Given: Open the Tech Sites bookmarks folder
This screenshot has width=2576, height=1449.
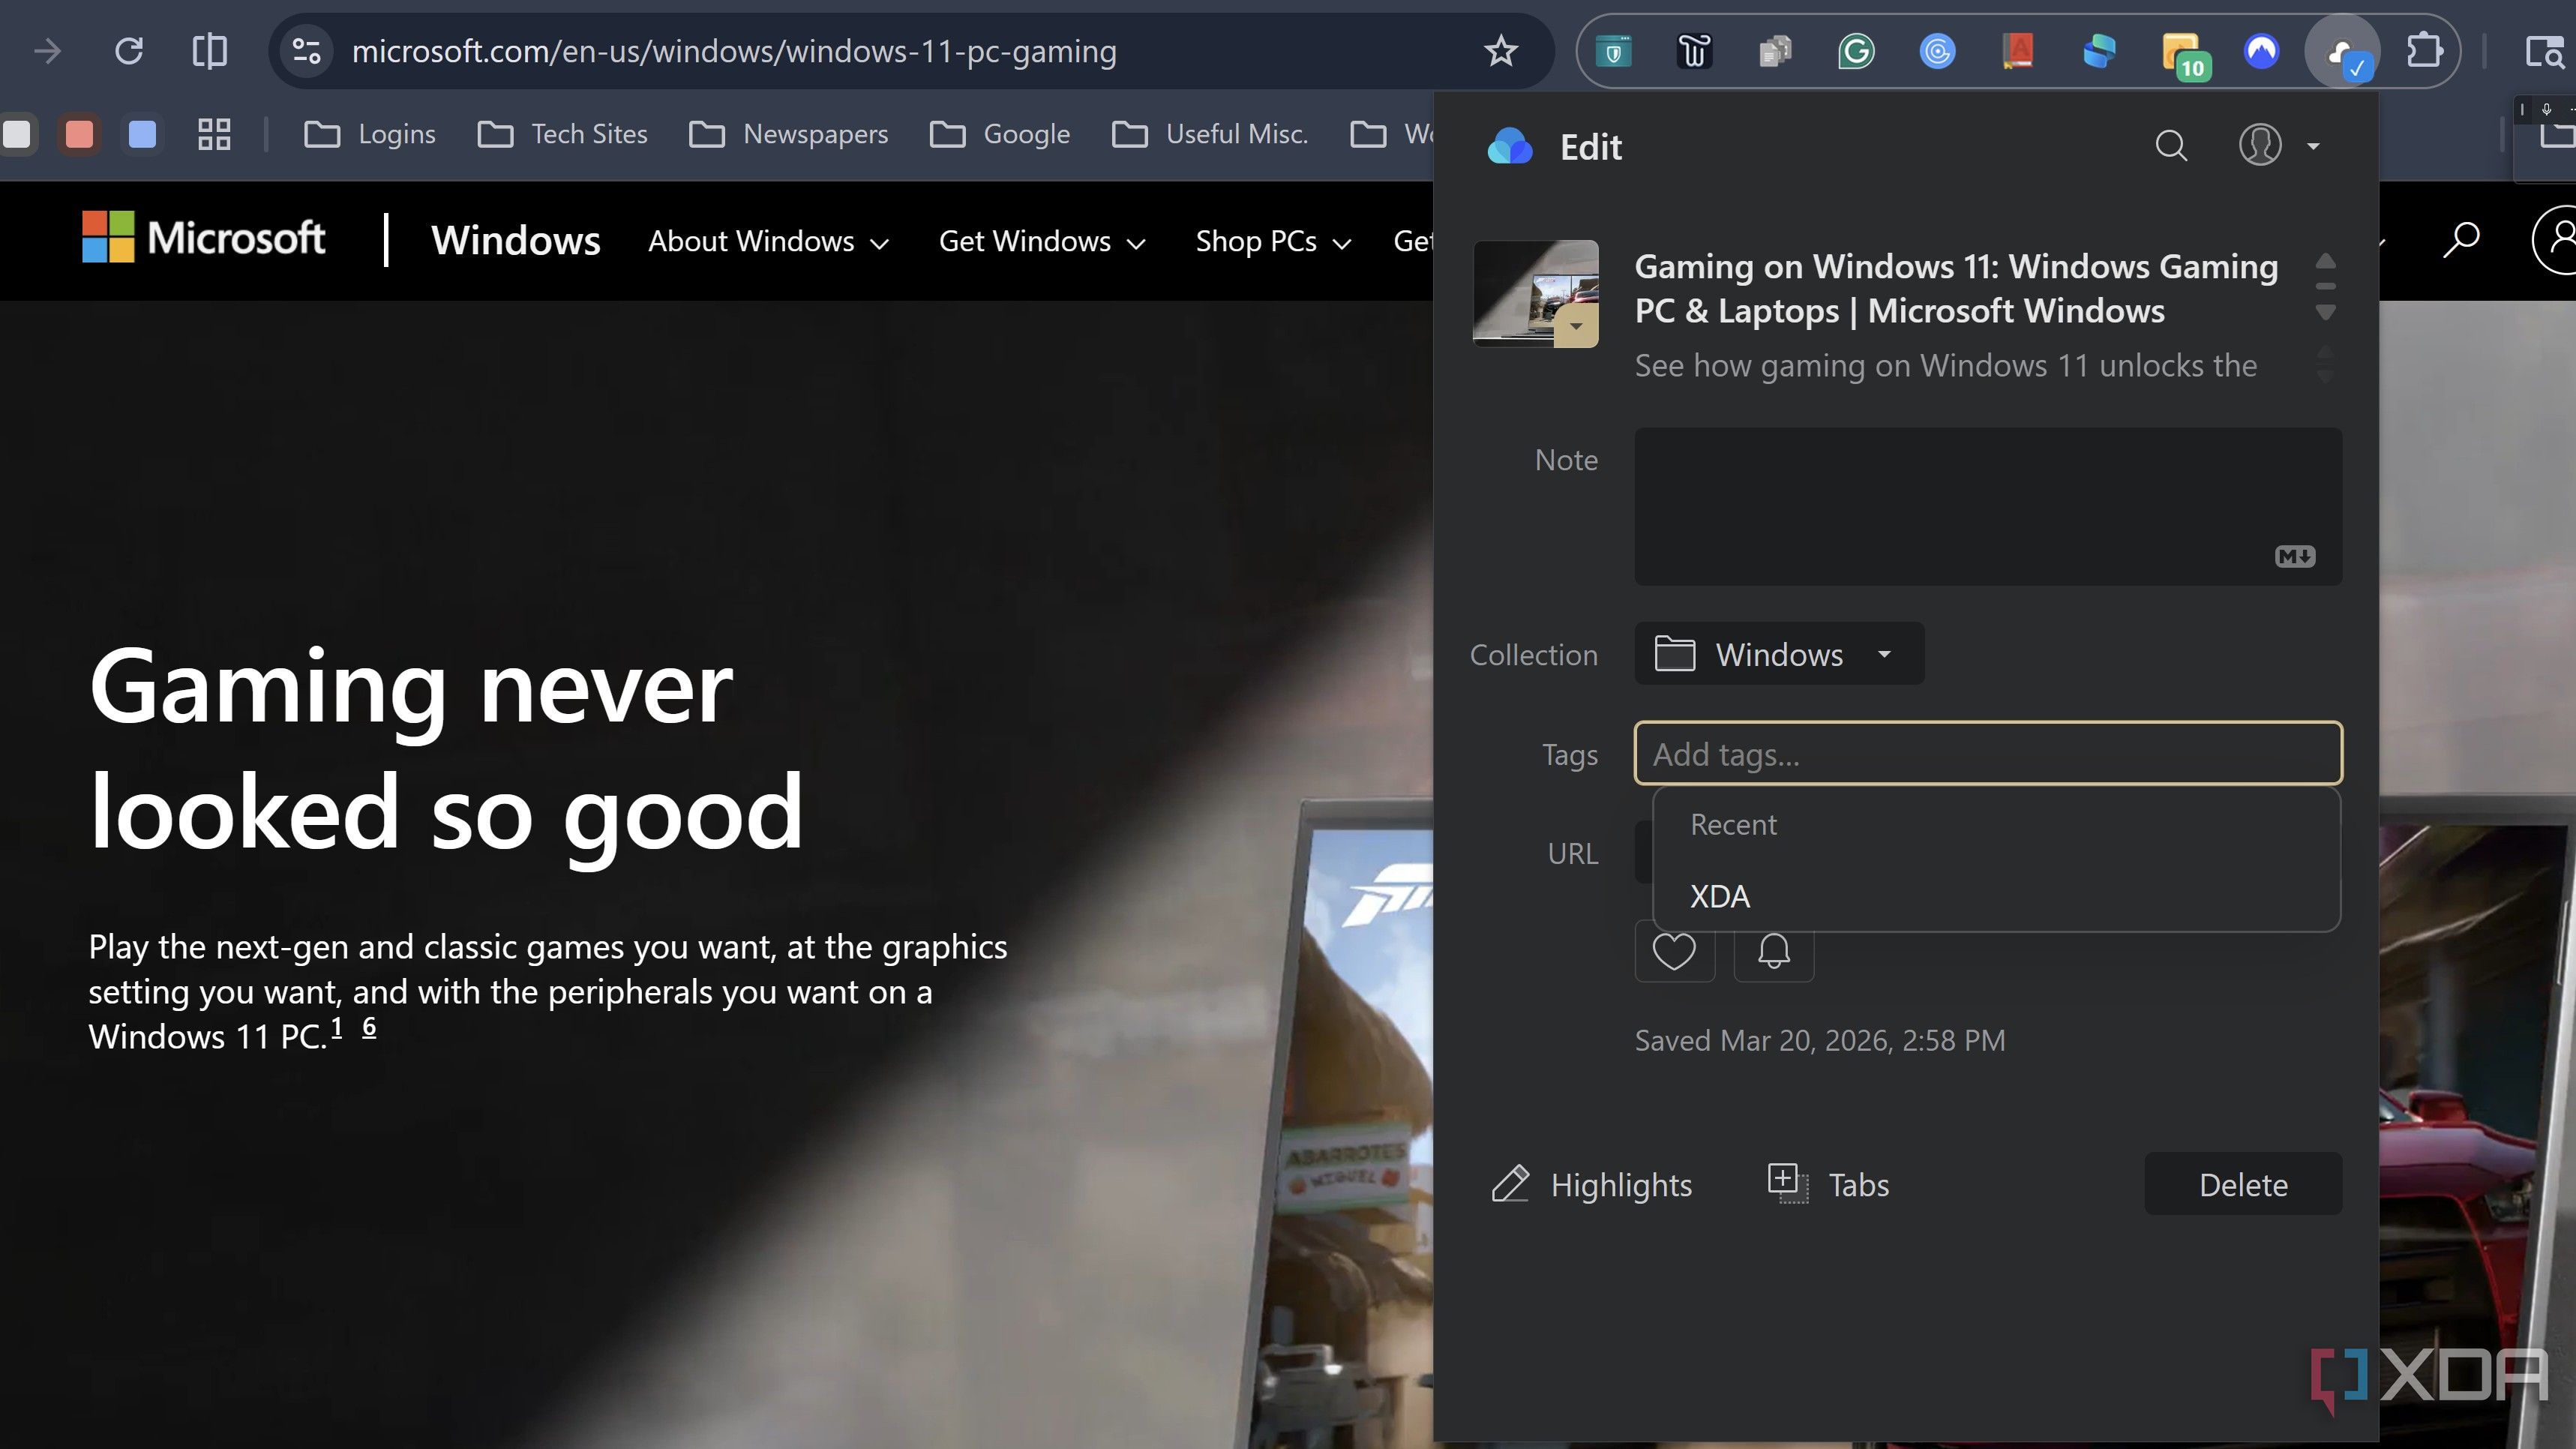Looking at the screenshot, I should [561, 134].
